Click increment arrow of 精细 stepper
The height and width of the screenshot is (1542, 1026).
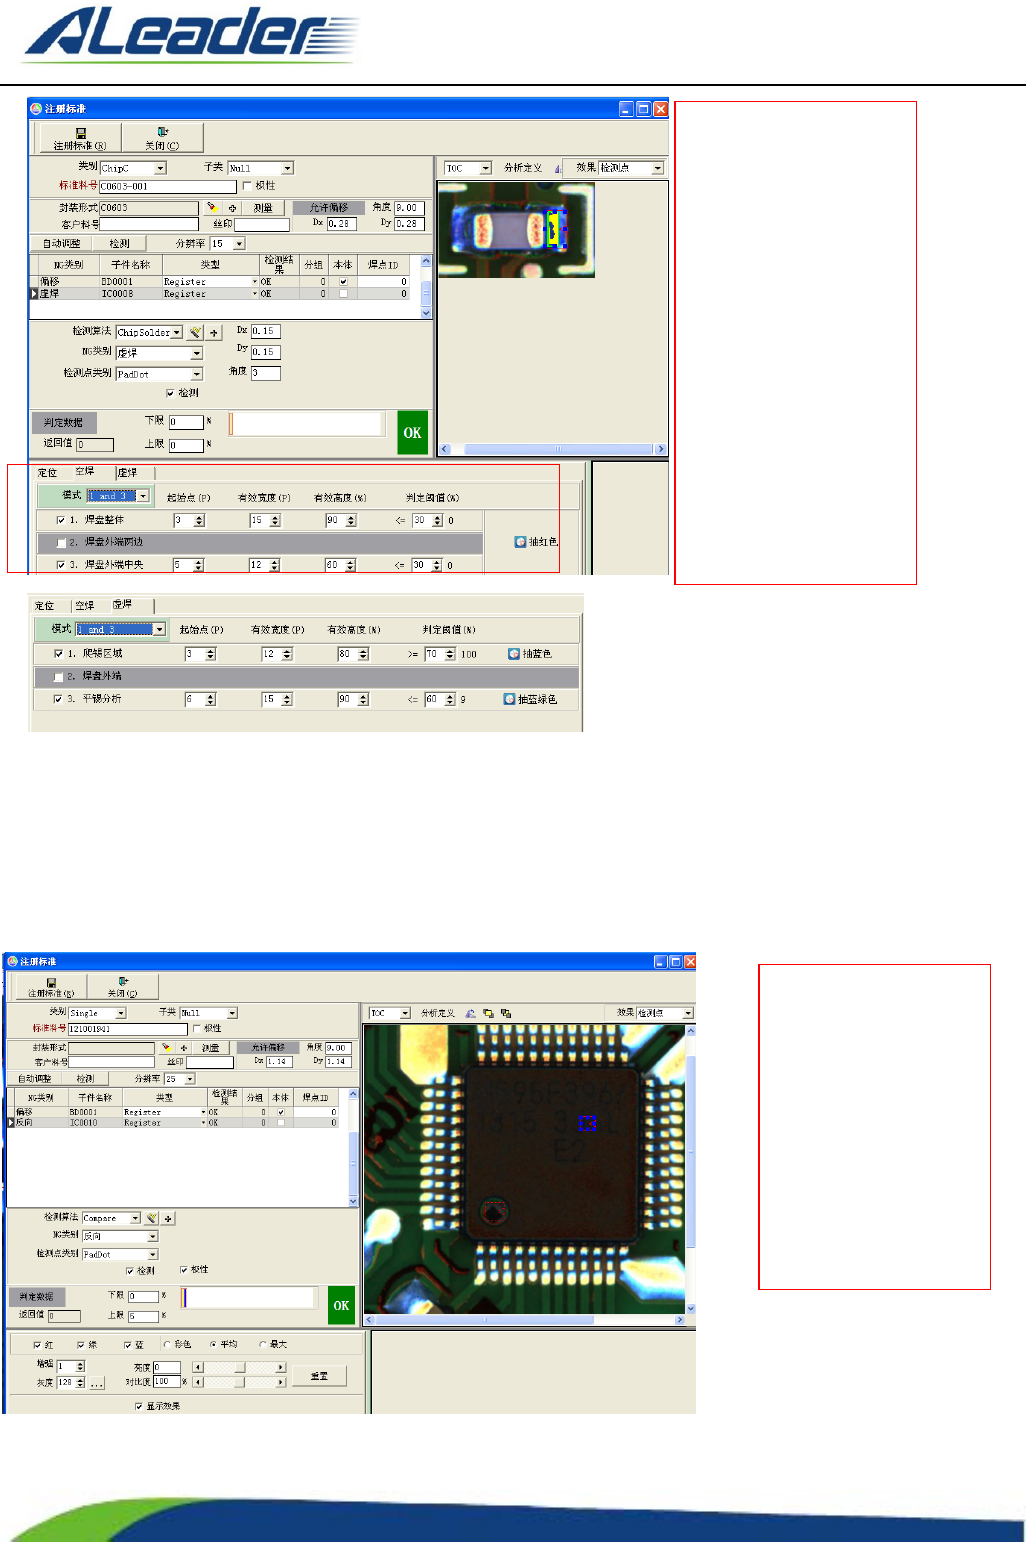click(x=80, y=1364)
